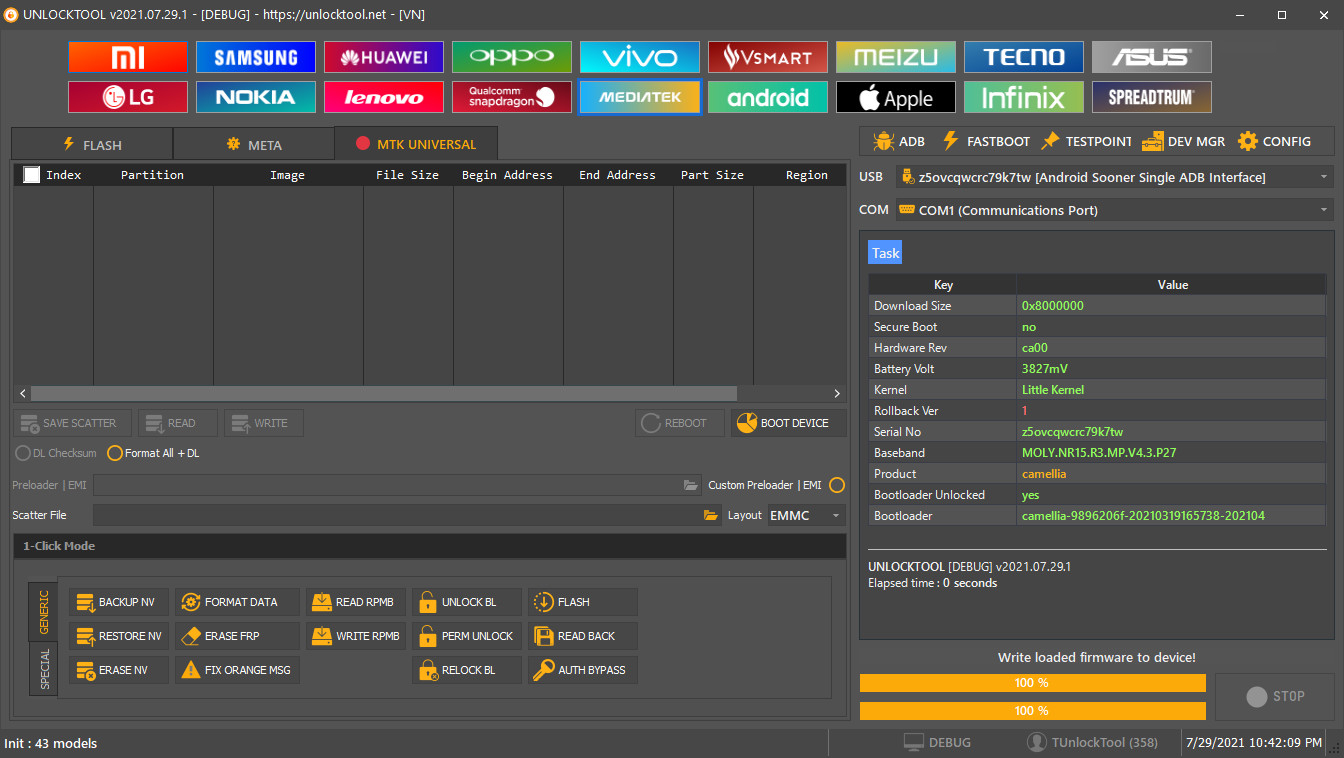This screenshot has height=758, width=1344.
Task: Open the Huawei brand tile
Action: (x=384, y=57)
